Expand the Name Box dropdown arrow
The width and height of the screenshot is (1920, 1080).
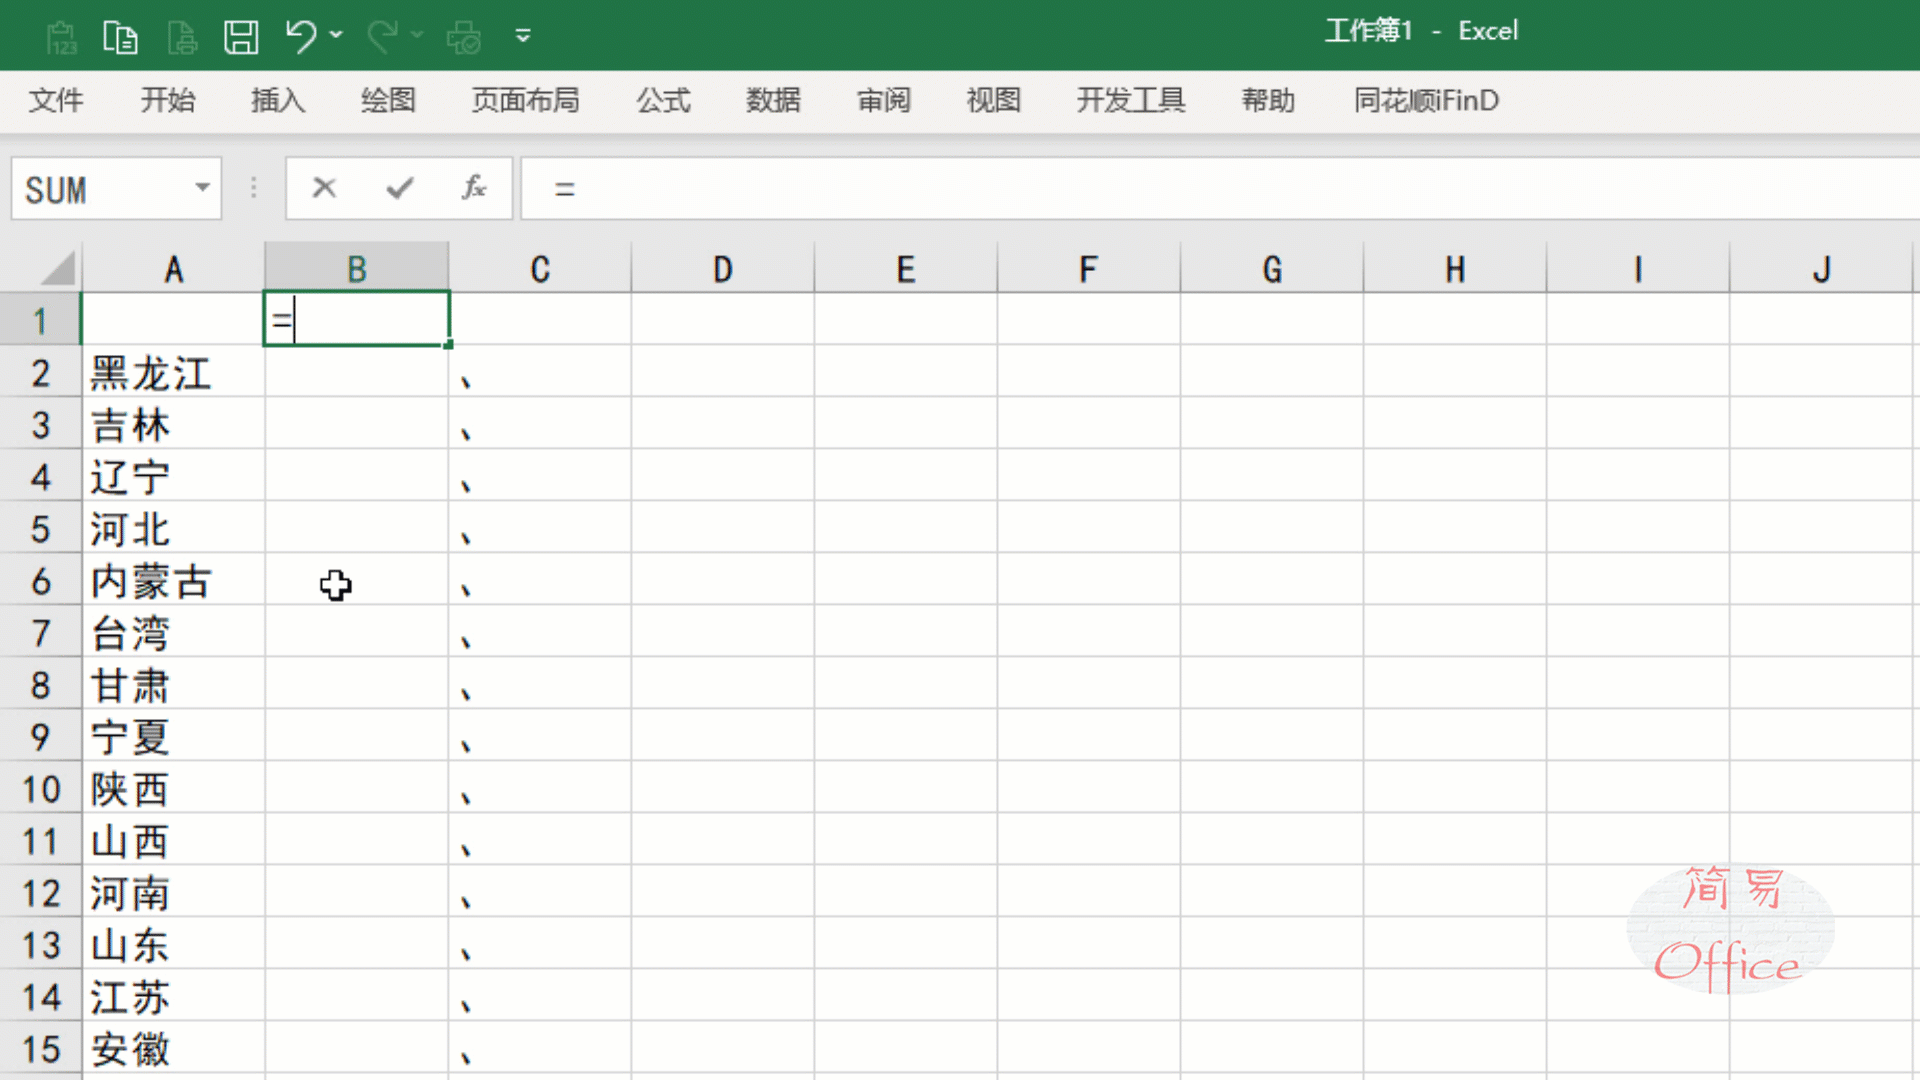pyautogui.click(x=203, y=188)
